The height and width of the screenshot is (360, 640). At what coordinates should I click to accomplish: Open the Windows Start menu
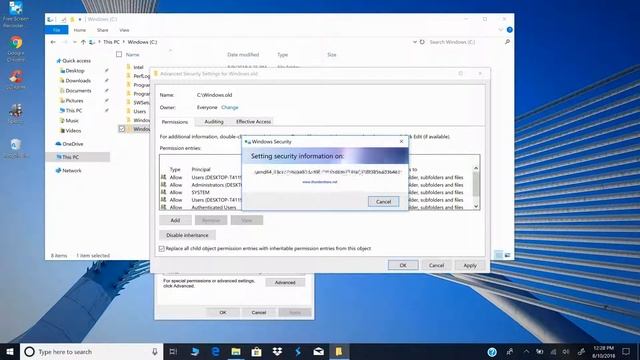pos(10,352)
